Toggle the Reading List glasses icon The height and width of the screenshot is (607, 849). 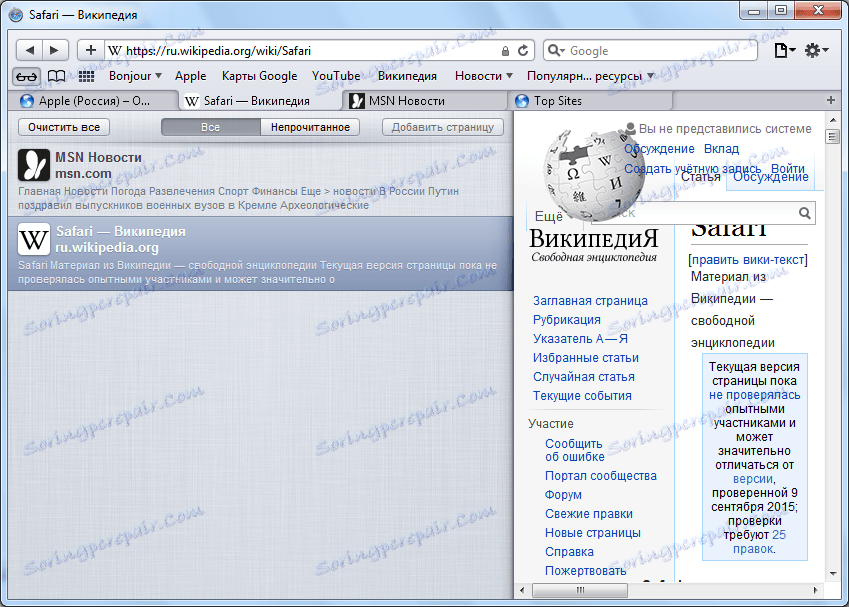click(26, 76)
